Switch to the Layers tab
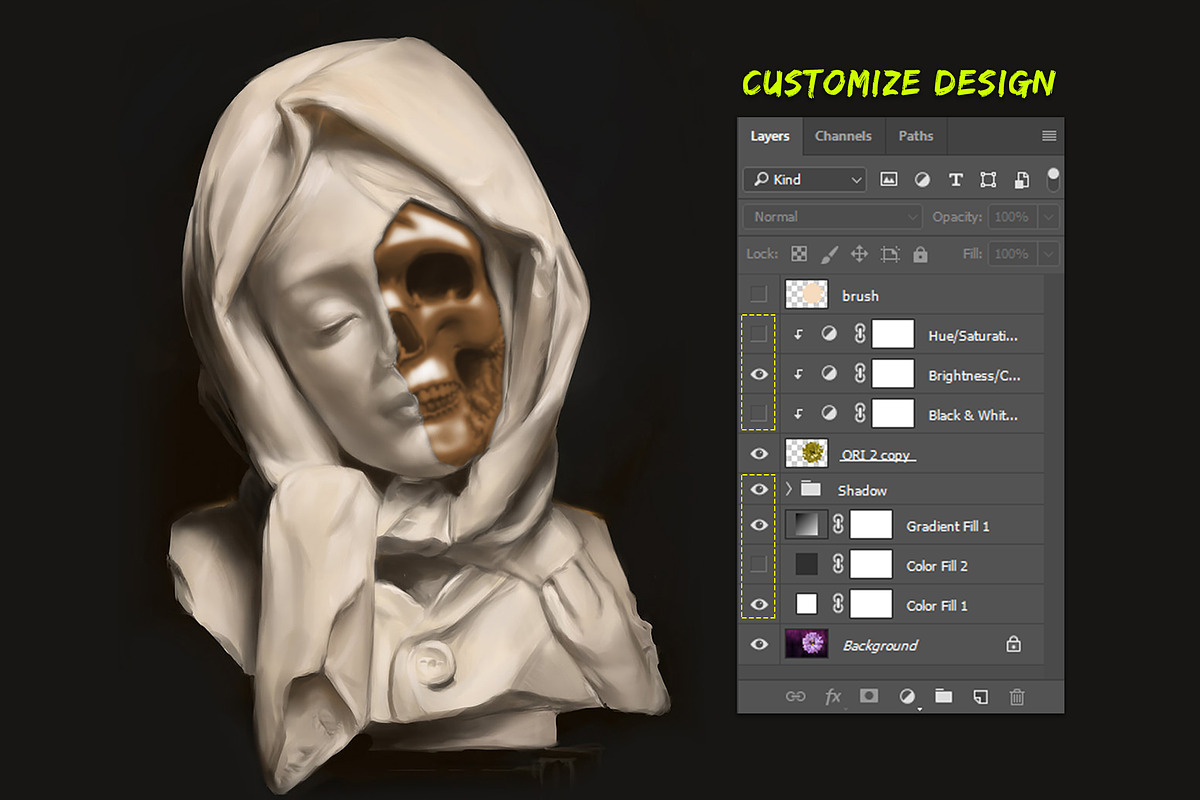 770,136
